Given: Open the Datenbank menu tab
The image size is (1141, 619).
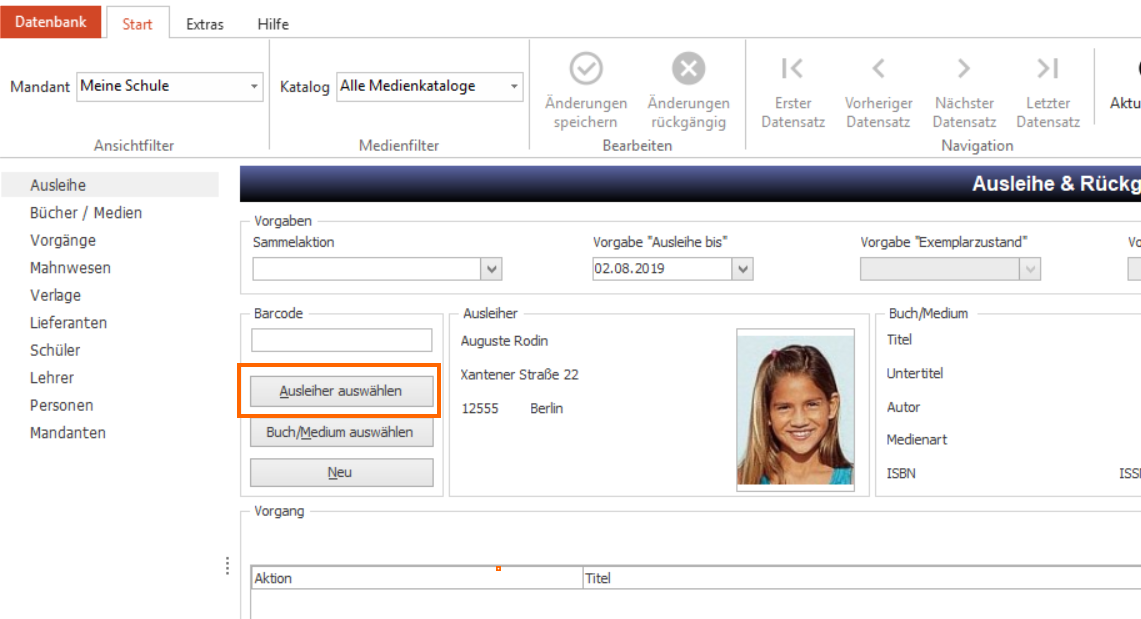Looking at the screenshot, I should coord(50,22).
